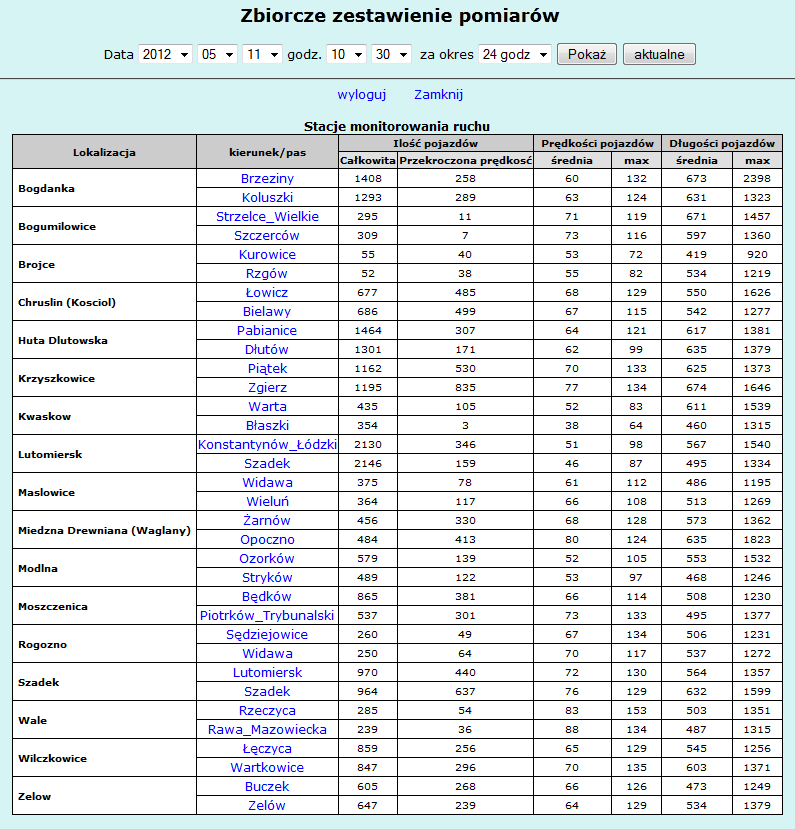795x829 pixels.
Task: Open the year dropdown showing 2012
Action: click(x=165, y=54)
